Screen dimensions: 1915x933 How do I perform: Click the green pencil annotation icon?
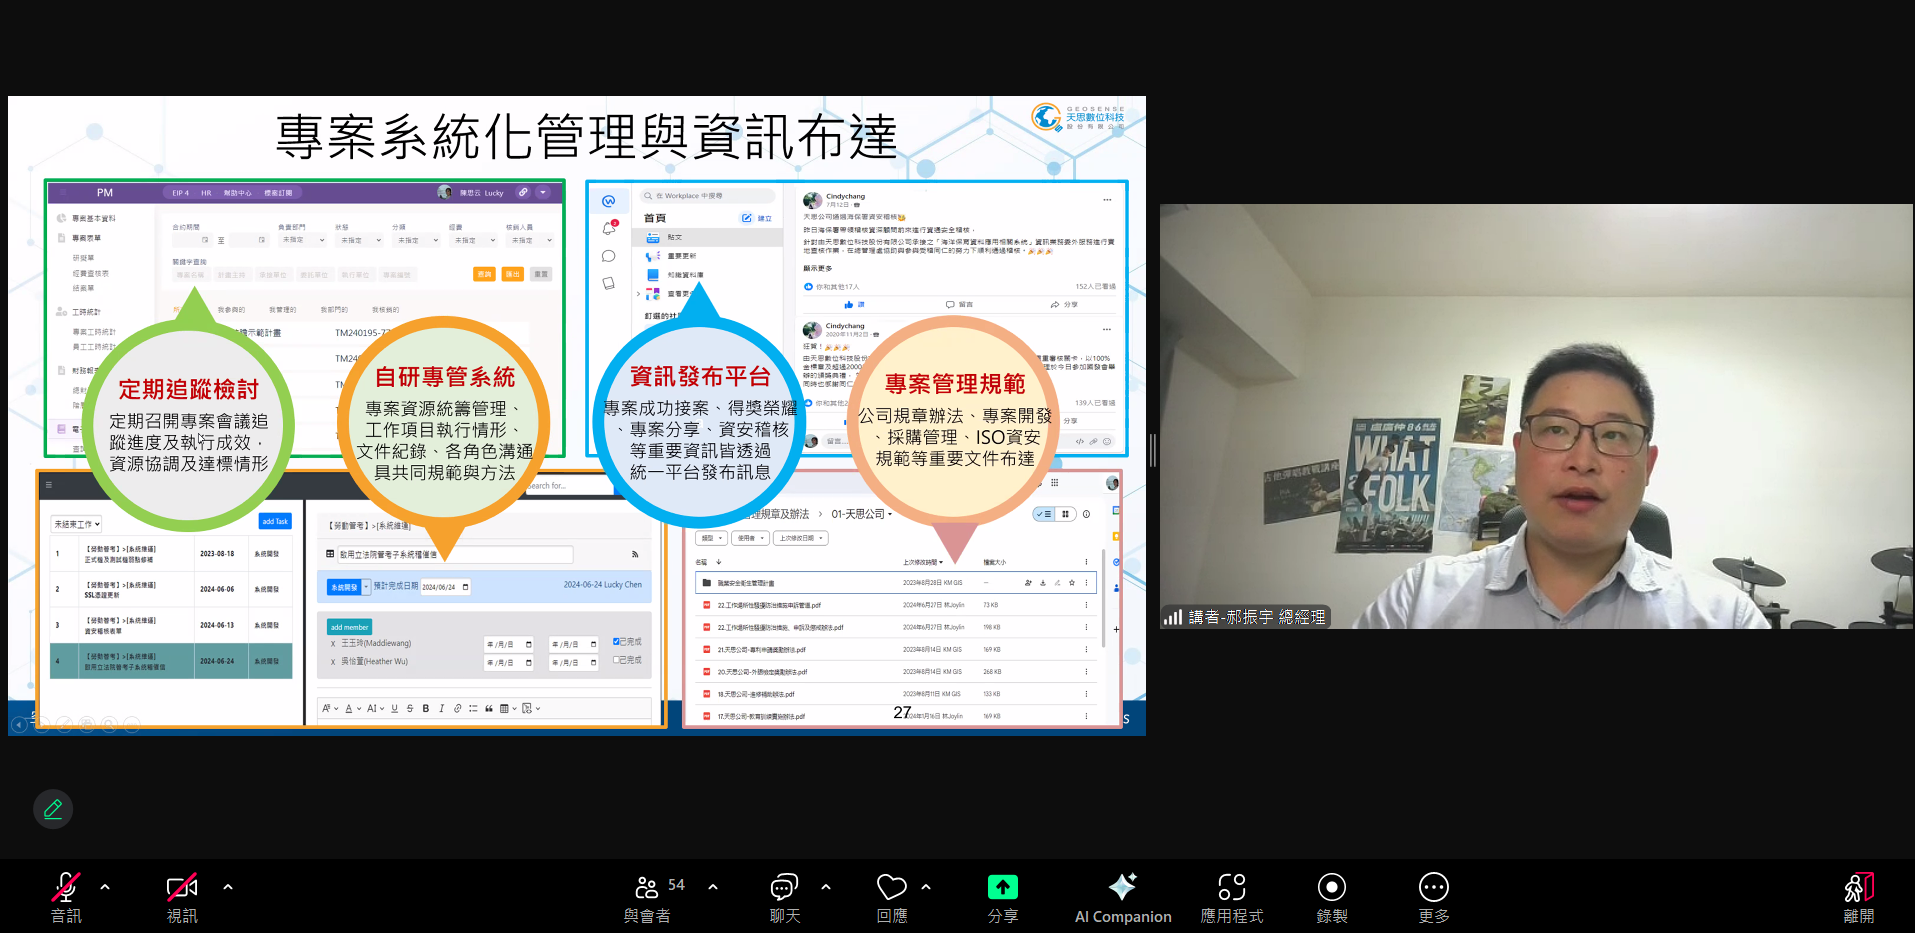tap(53, 809)
